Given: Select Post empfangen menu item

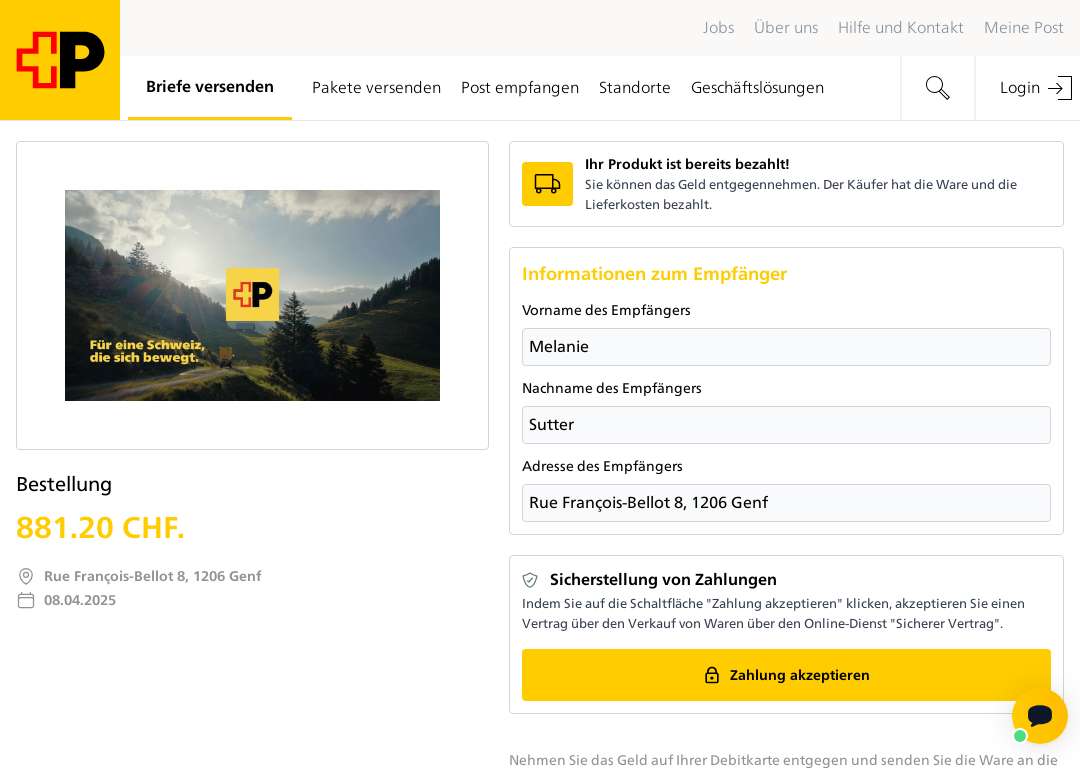Looking at the screenshot, I should click(520, 88).
